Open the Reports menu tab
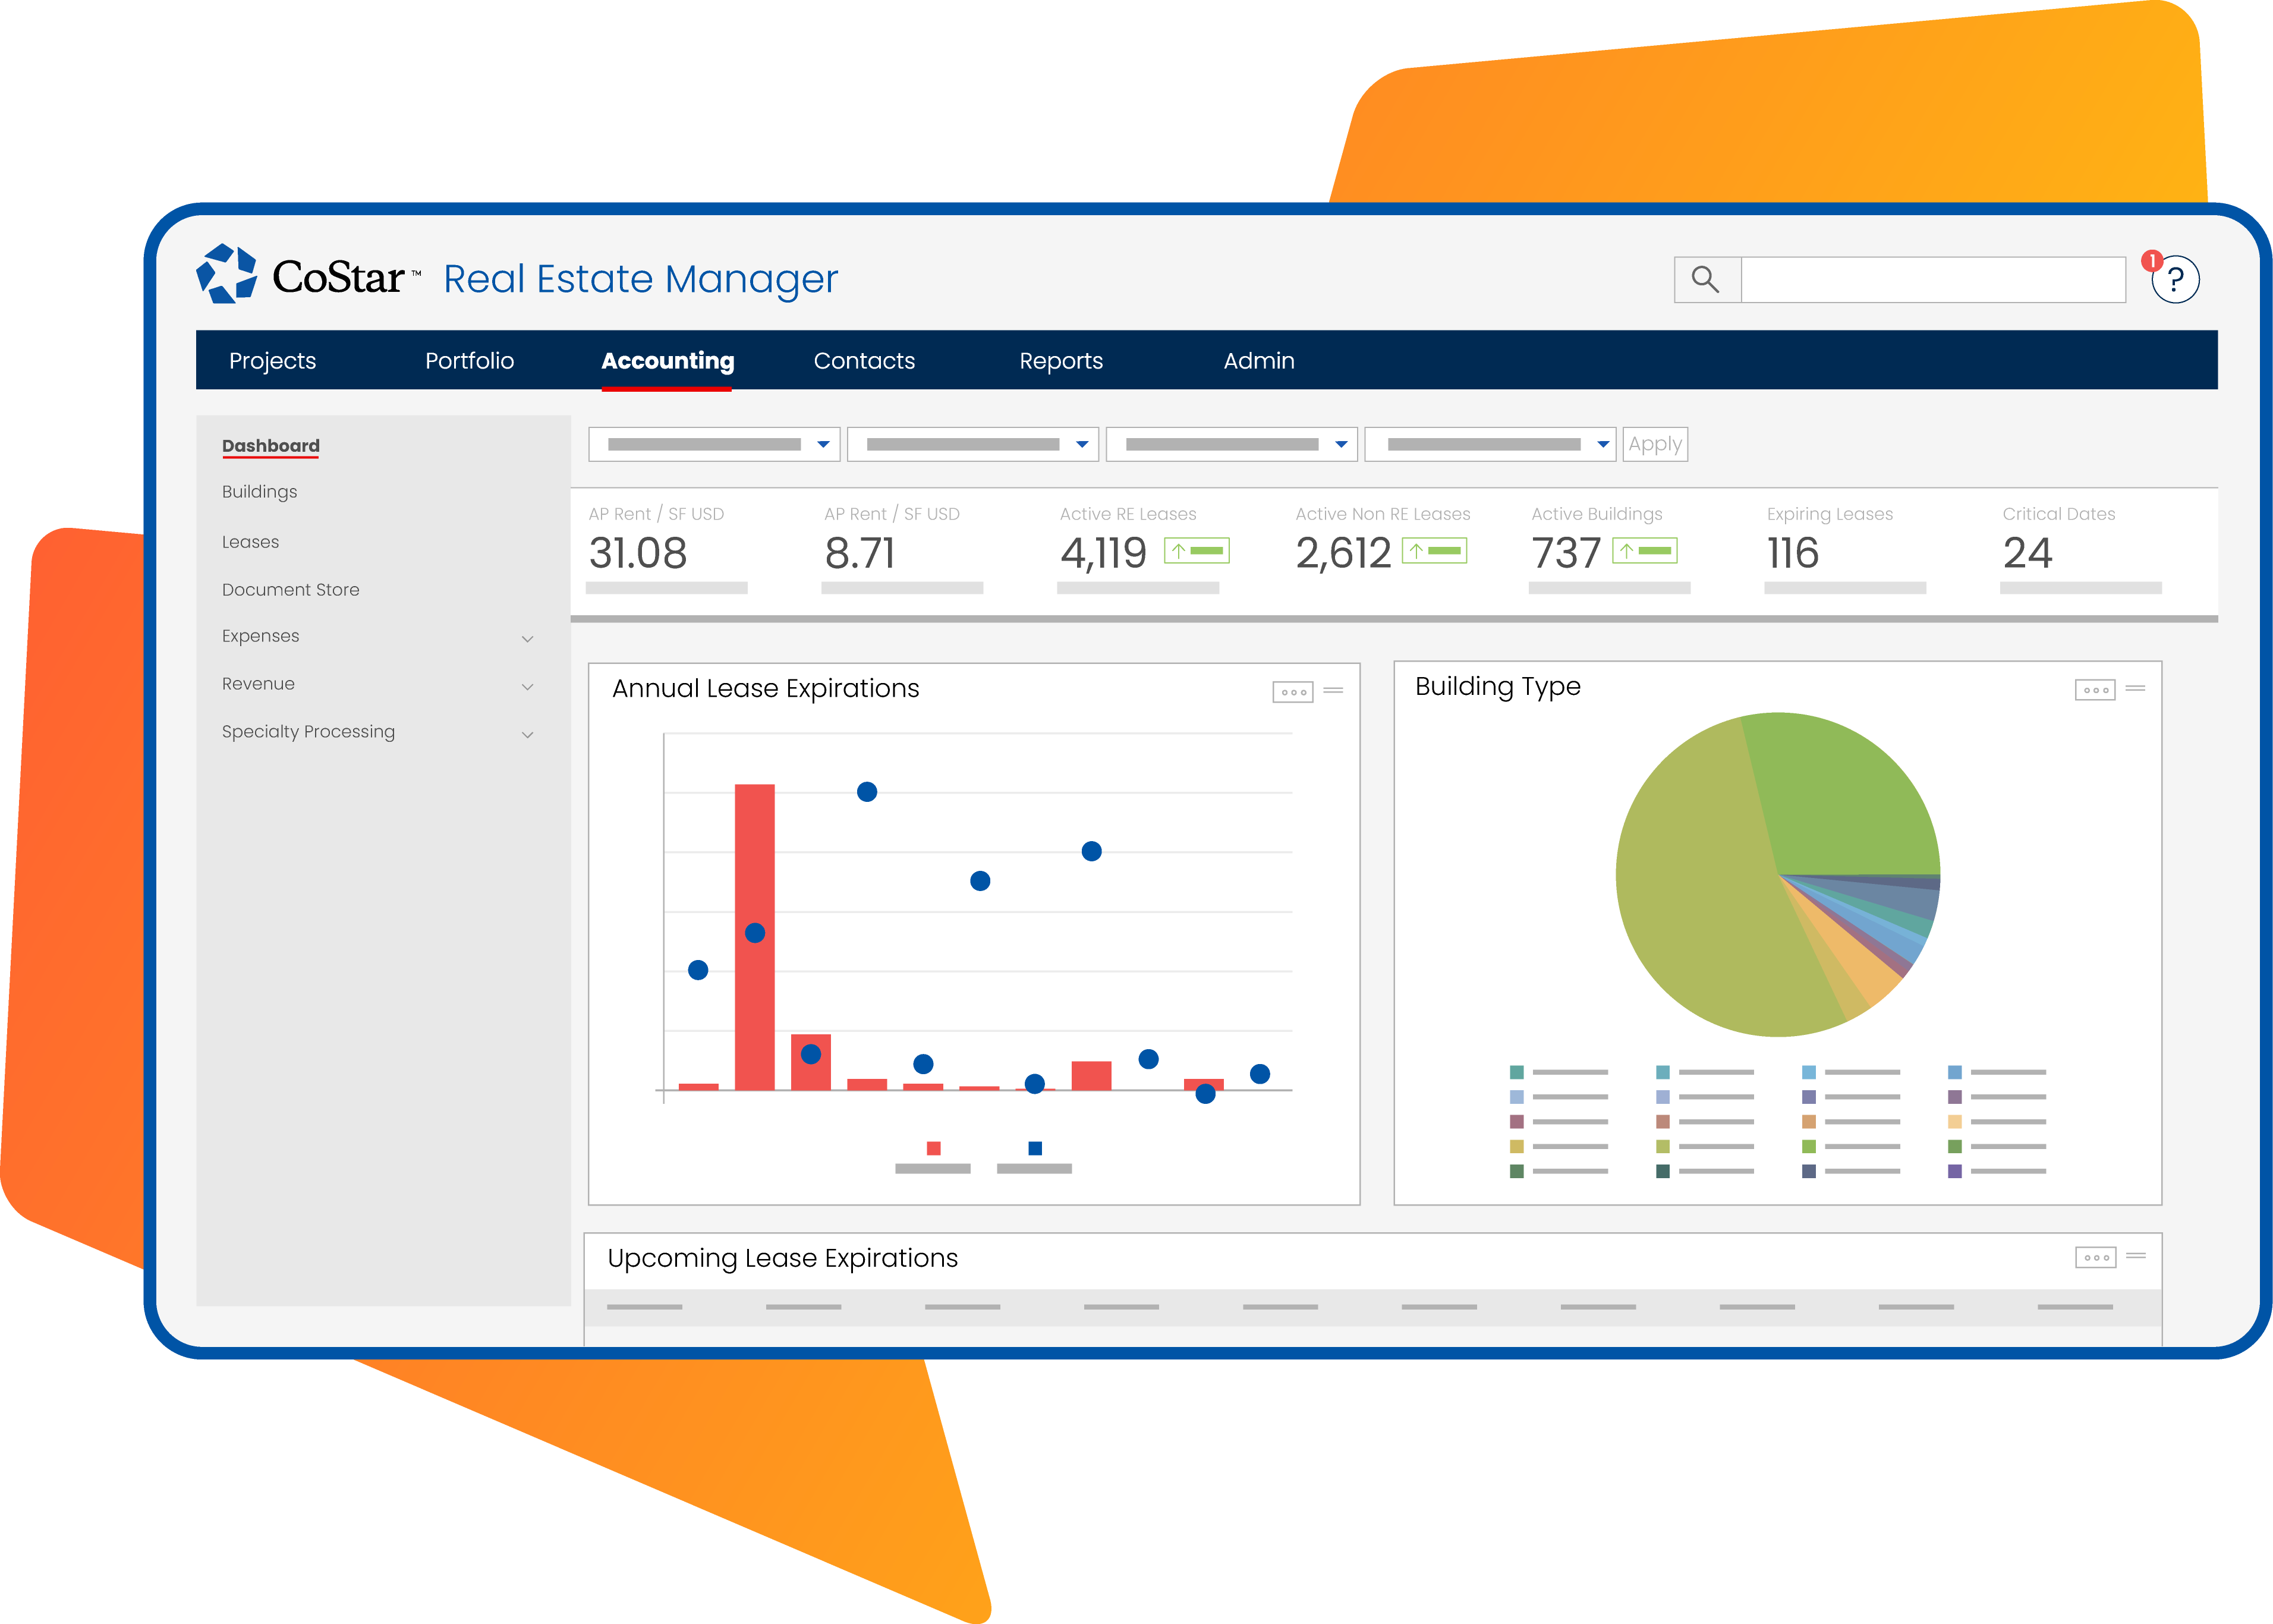Image resolution: width=2273 pixels, height=1624 pixels. (1060, 361)
